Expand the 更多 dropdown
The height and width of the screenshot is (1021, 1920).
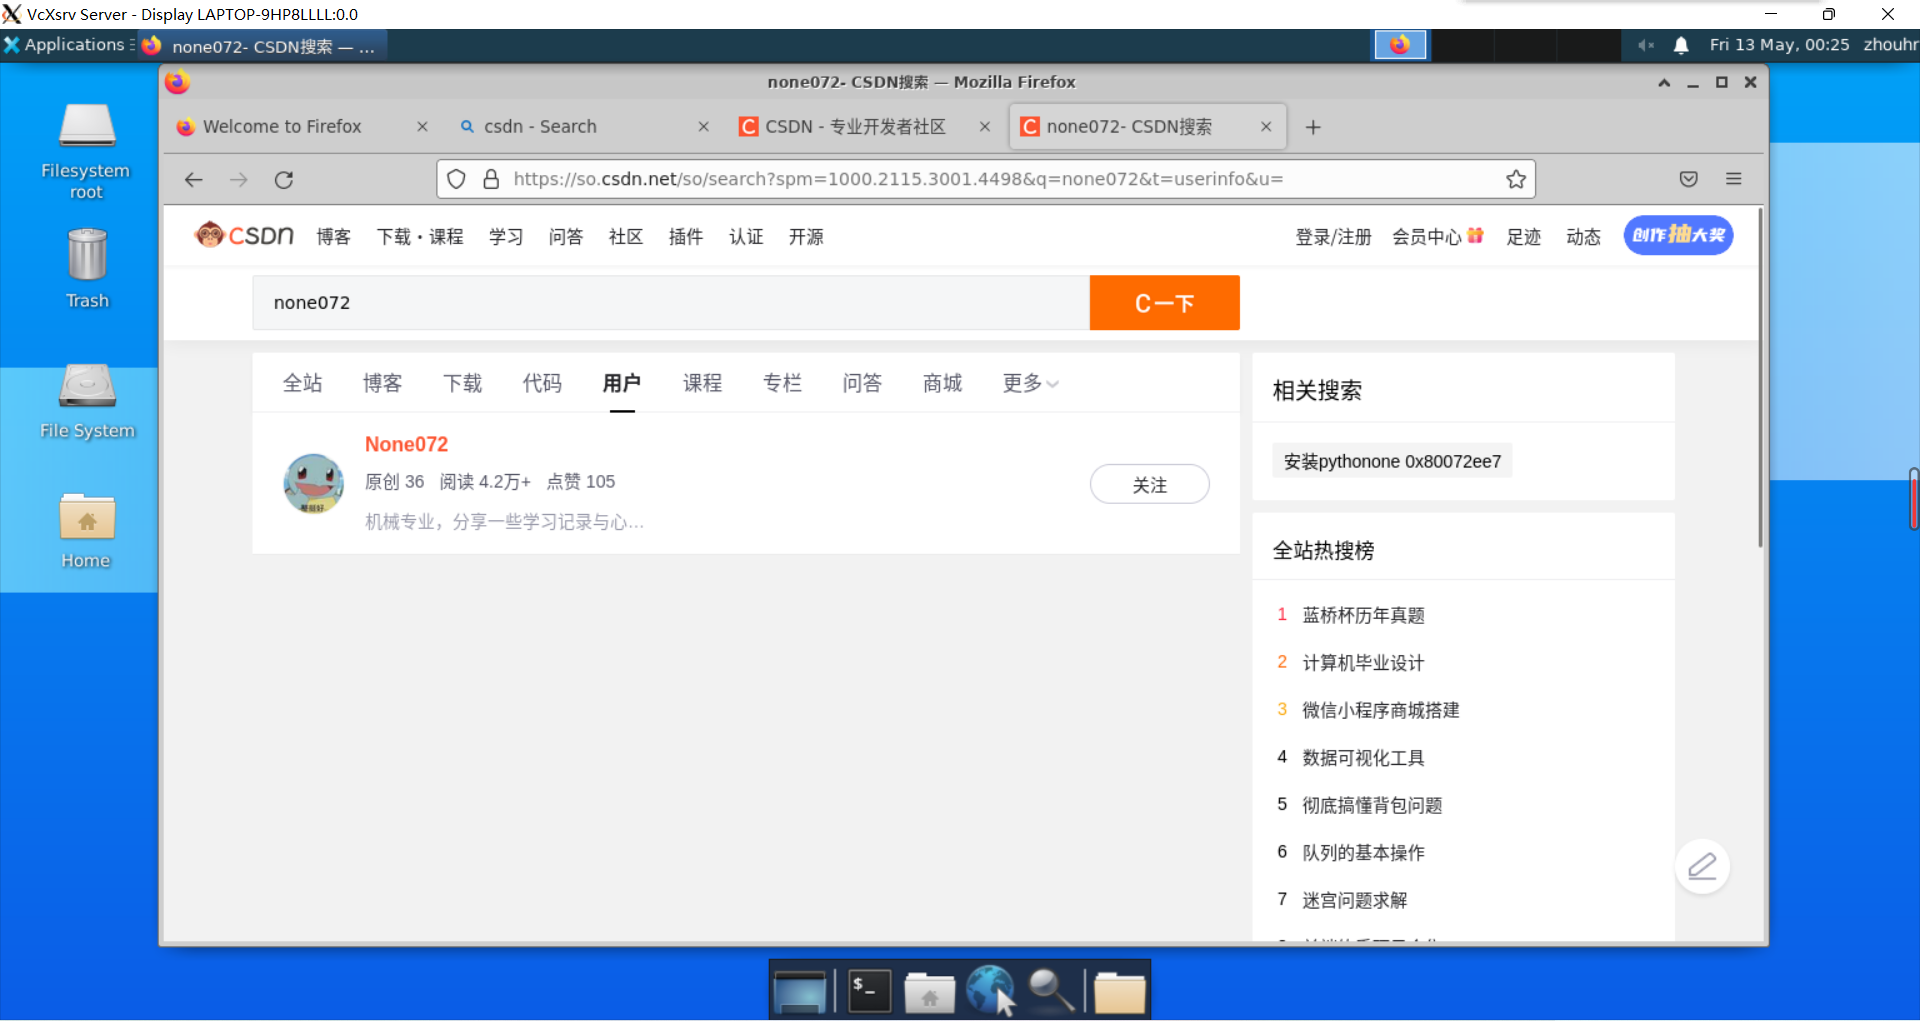[x=1030, y=383]
